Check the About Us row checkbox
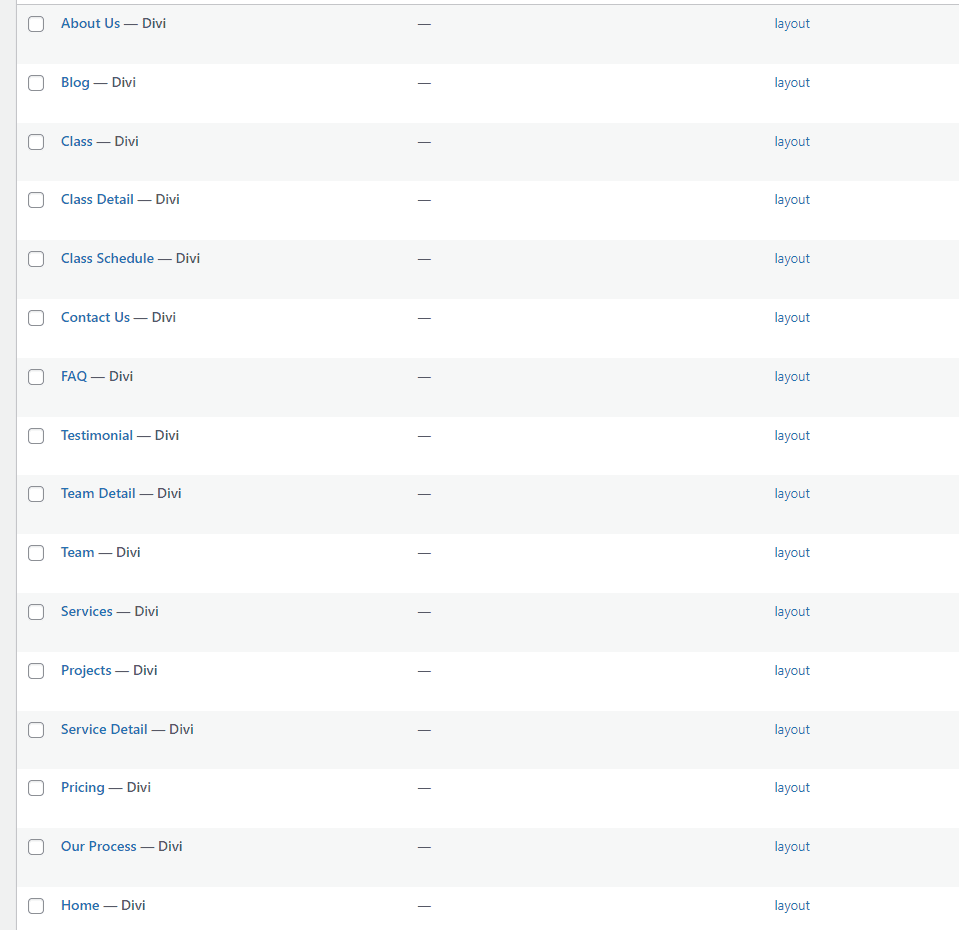959x930 pixels. (36, 24)
